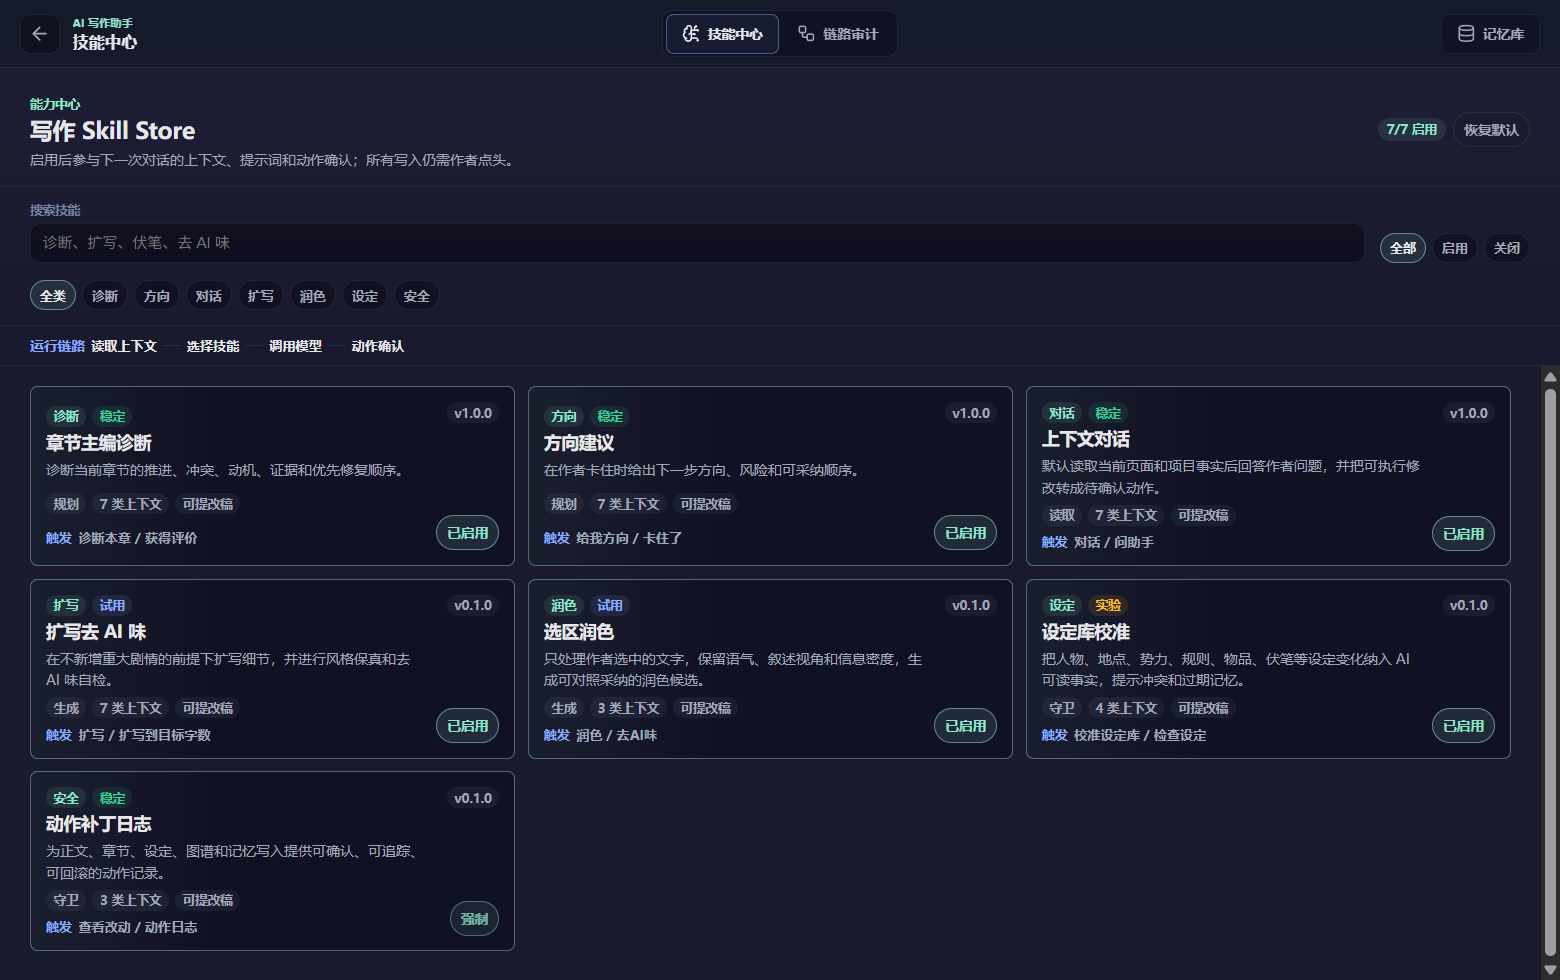The image size is (1560, 980).
Task: Filter skills by 诊断 category
Action: point(105,296)
